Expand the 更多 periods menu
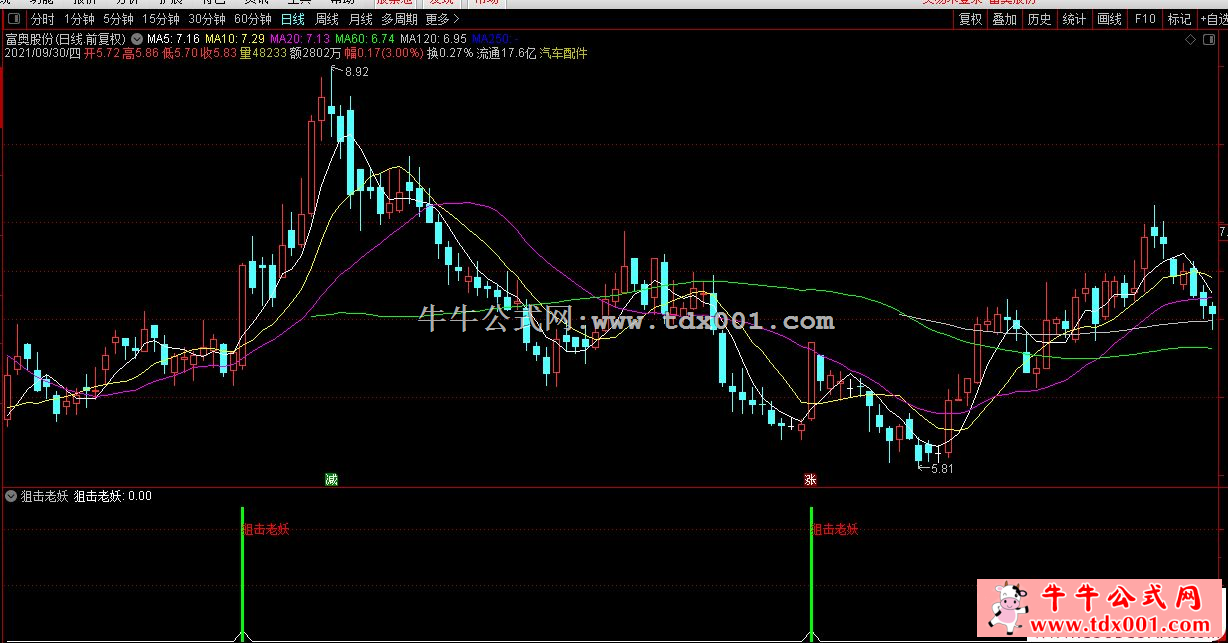The height and width of the screenshot is (643, 1228). (x=442, y=19)
